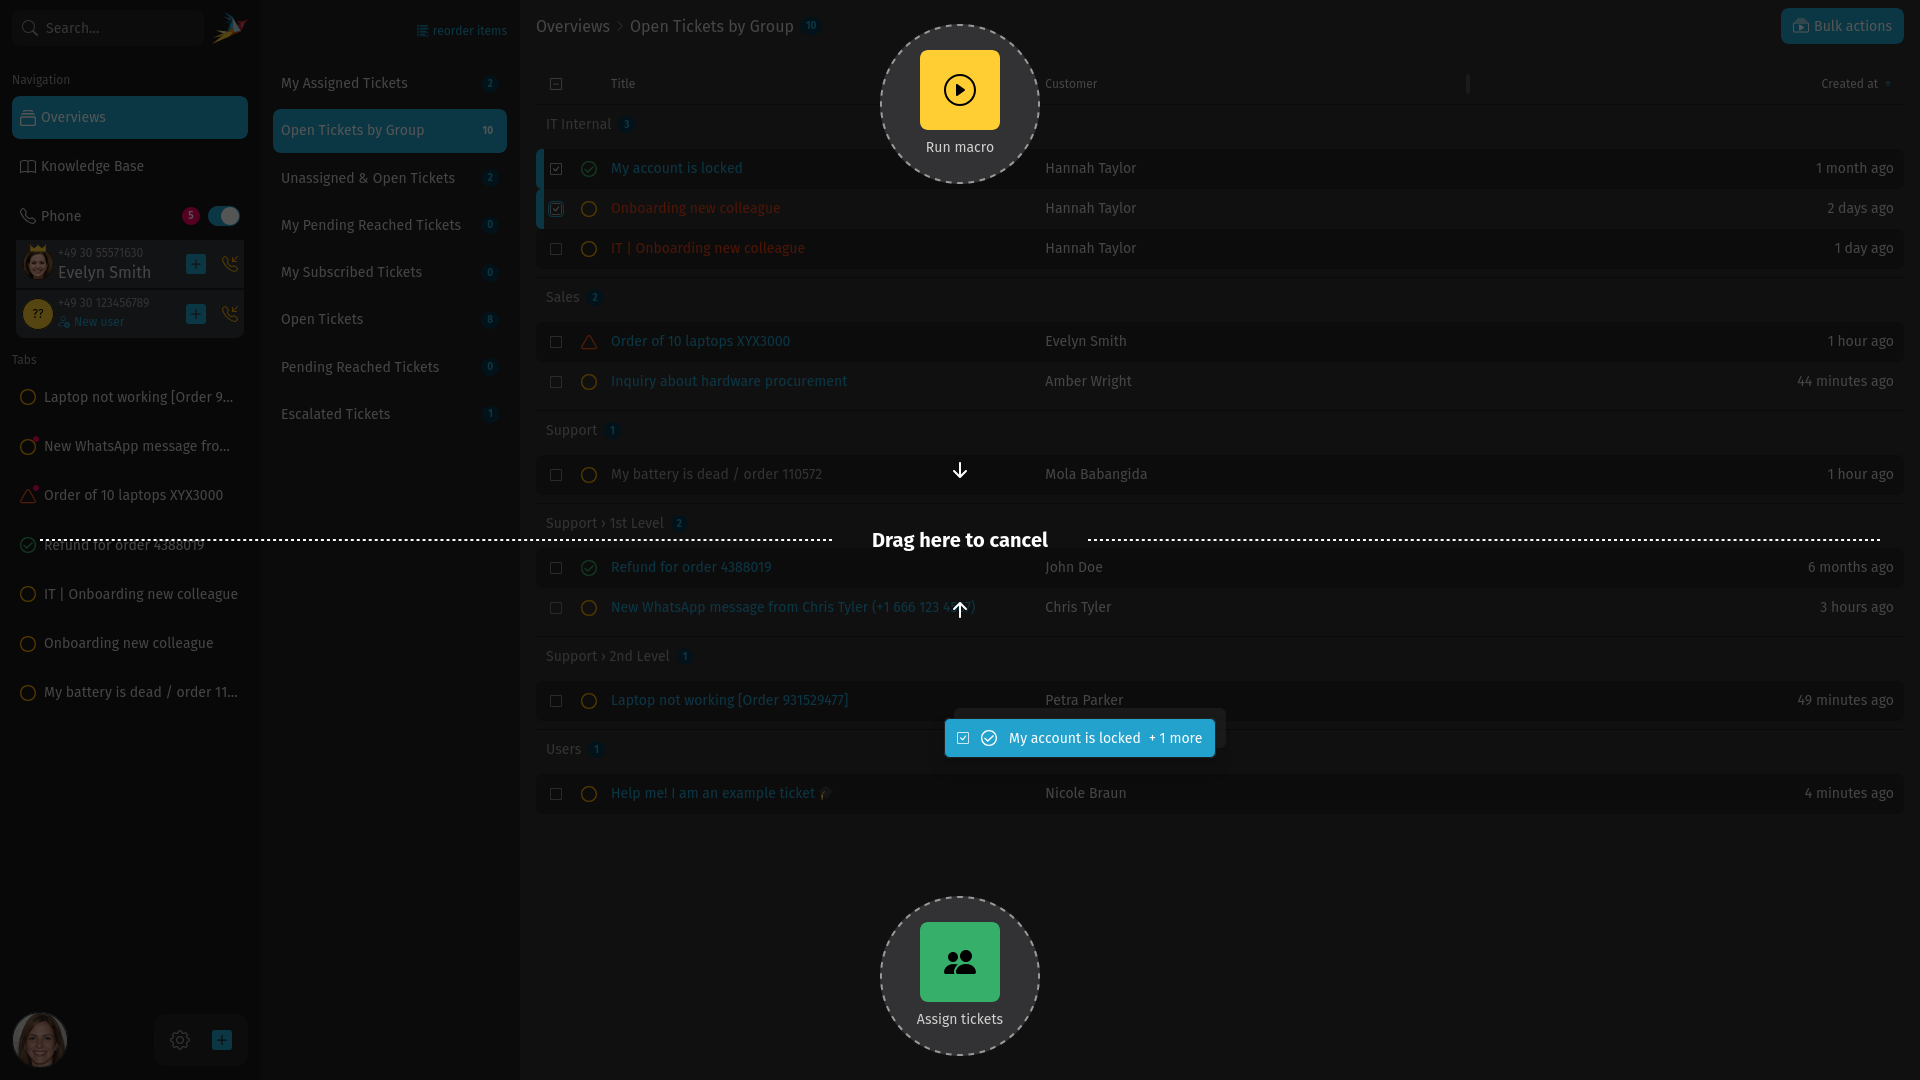Uncheck the My account is locked row checkbox

click(556, 169)
